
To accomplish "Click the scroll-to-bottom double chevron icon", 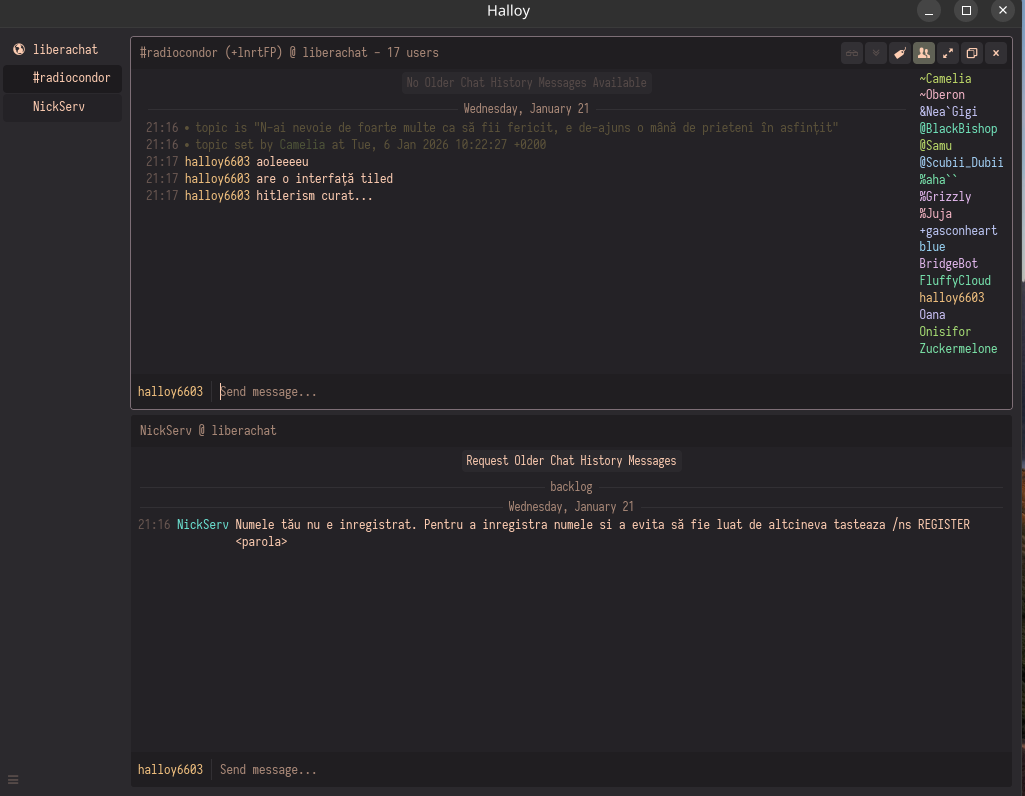I will [x=876, y=53].
